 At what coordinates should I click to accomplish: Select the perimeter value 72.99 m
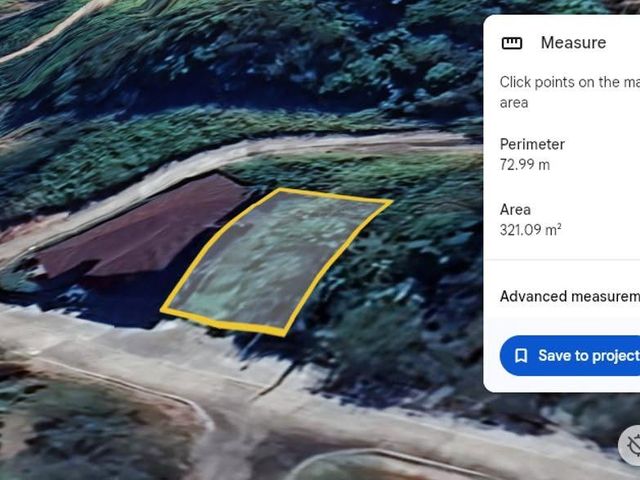[525, 164]
